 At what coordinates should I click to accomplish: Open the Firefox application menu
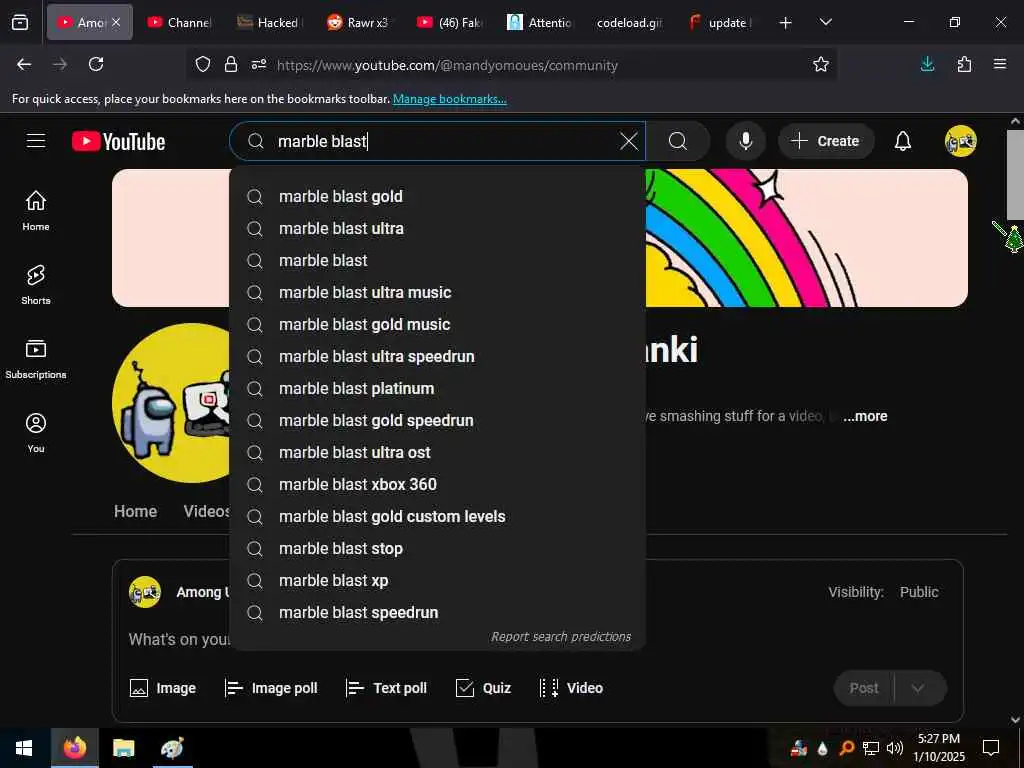click(1000, 64)
